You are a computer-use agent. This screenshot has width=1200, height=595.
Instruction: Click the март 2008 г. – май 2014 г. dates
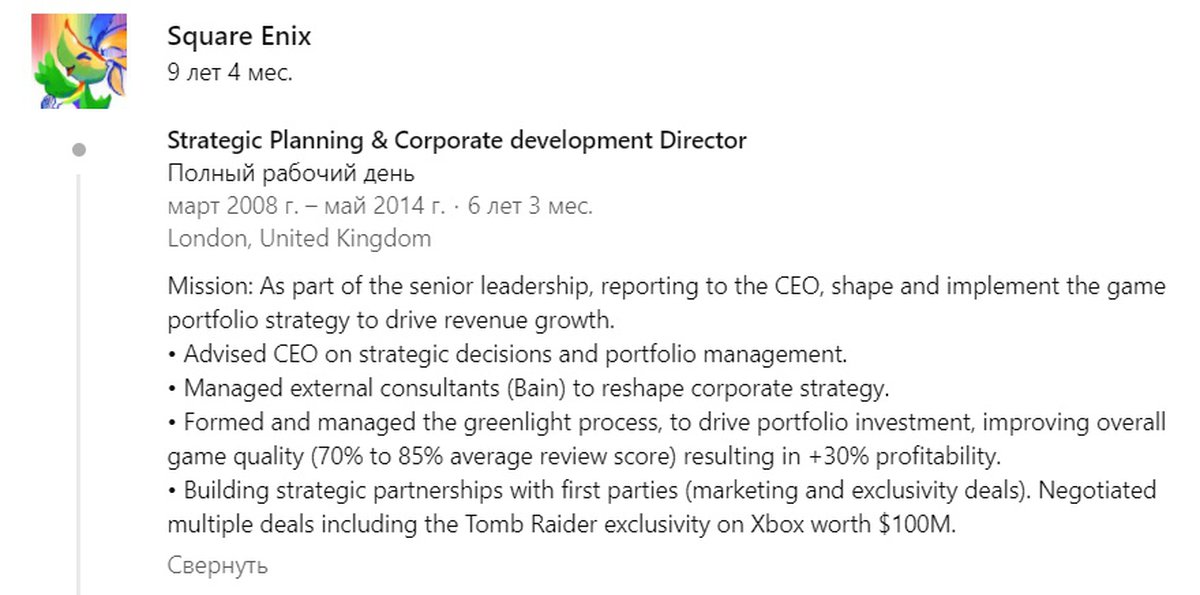[306, 206]
